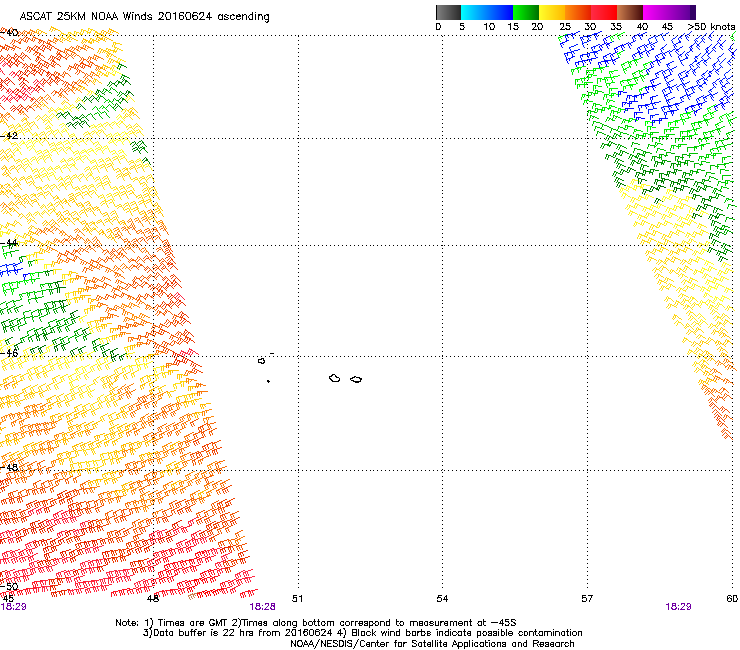This screenshot has width=740, height=650.
Task: Choose the orange 25–30 knots color swatch
Action: 578,12
